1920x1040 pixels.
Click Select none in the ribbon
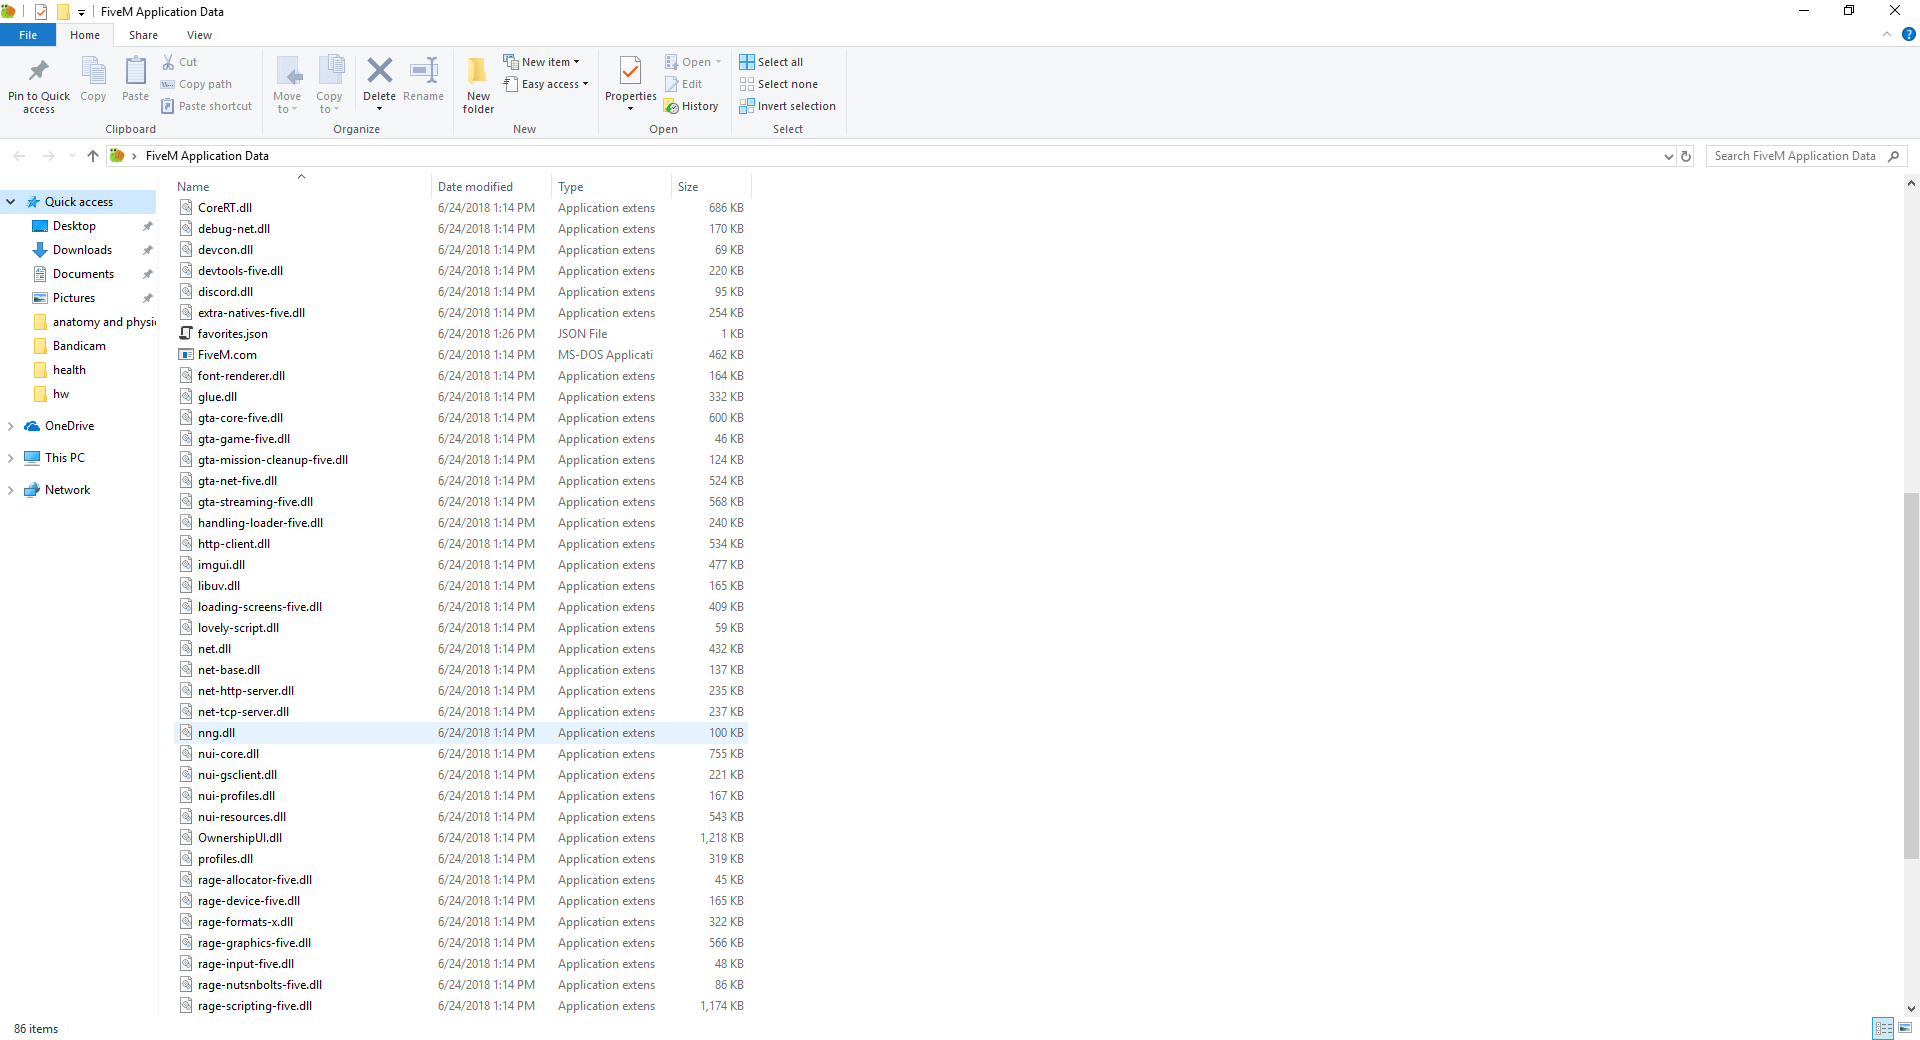[x=778, y=84]
